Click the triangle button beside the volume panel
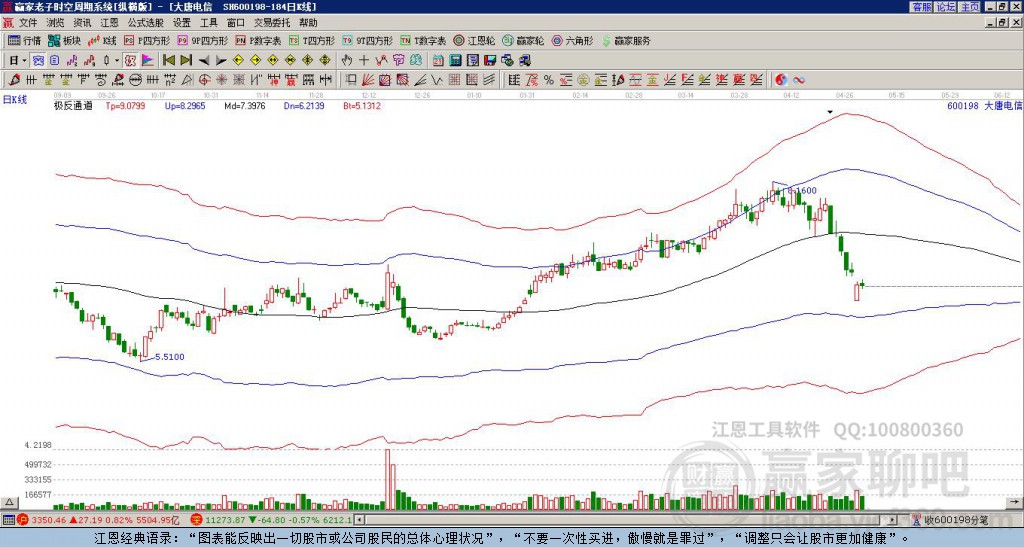The height and width of the screenshot is (548, 1024). pyautogui.click(x=9, y=502)
